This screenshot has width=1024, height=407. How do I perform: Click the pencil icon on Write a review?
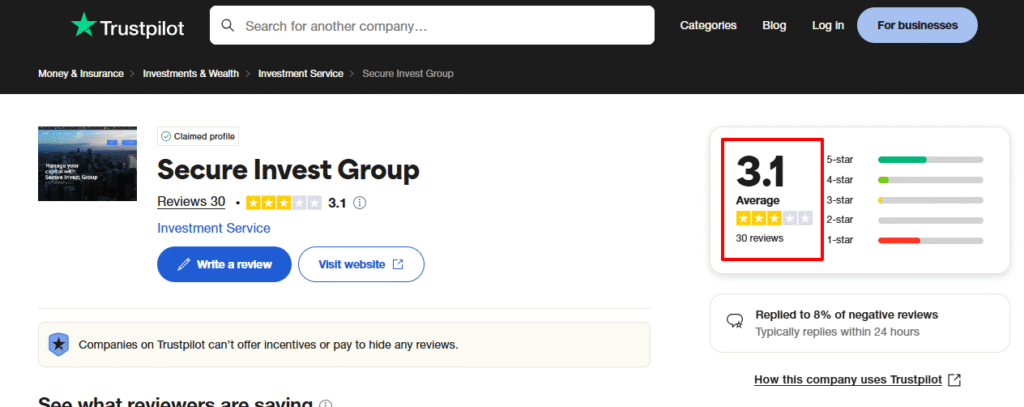[184, 265]
